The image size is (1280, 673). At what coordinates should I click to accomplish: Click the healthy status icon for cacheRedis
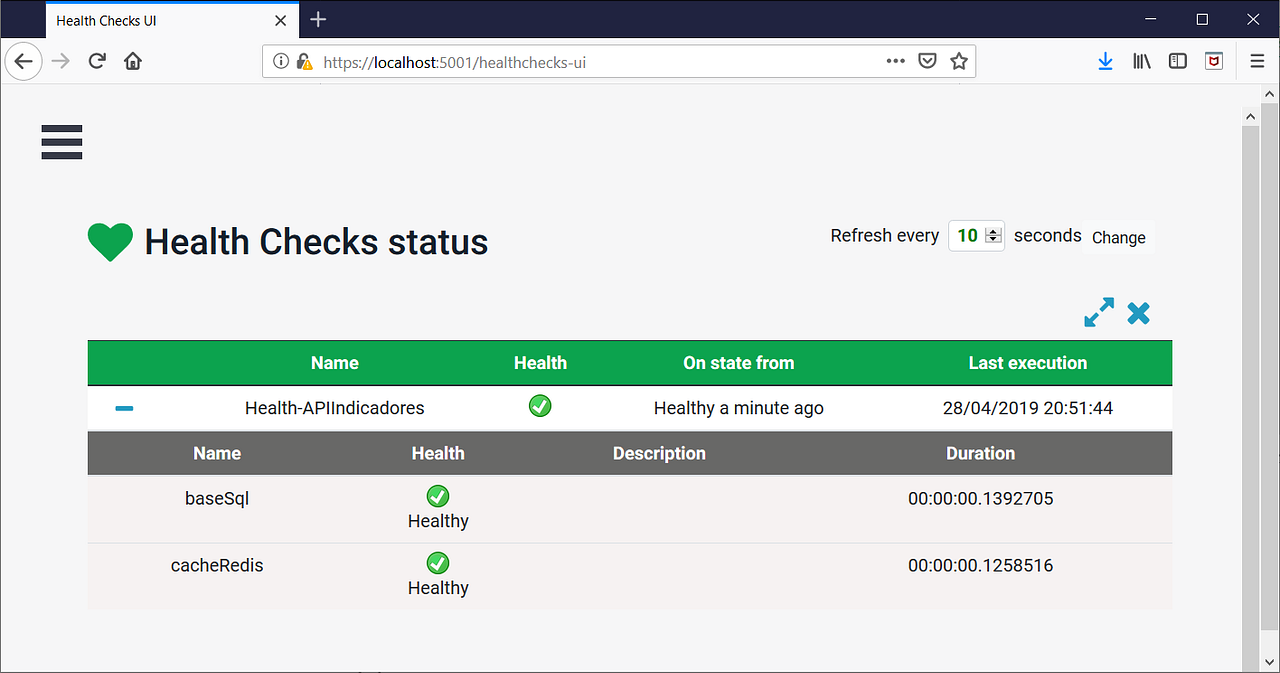point(437,562)
